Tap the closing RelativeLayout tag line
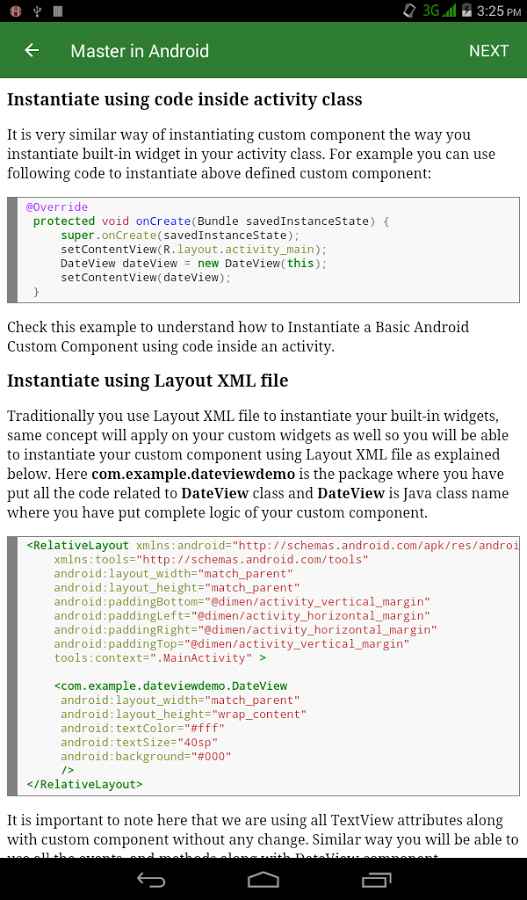The width and height of the screenshot is (527, 900). (84, 784)
